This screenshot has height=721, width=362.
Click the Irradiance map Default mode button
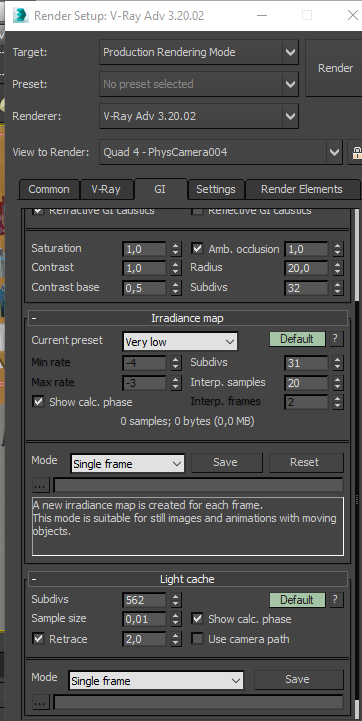[x=297, y=339]
